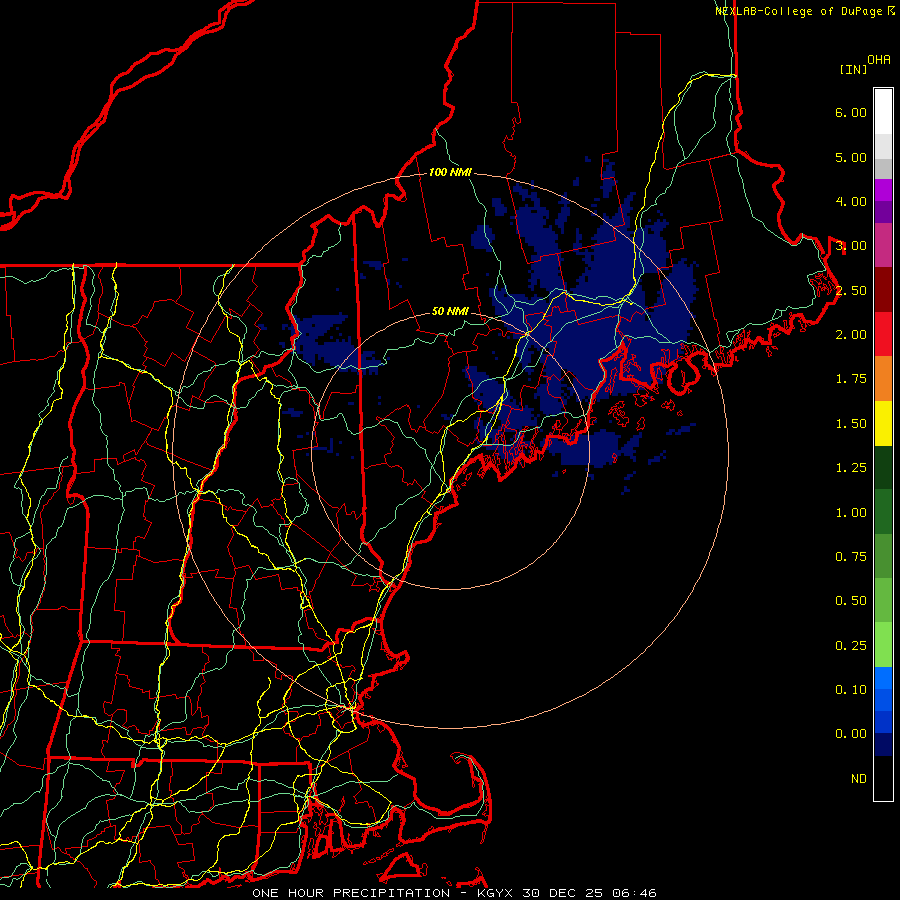The image size is (900, 900).
Task: Pick the yellow legend swatch
Action: (883, 423)
